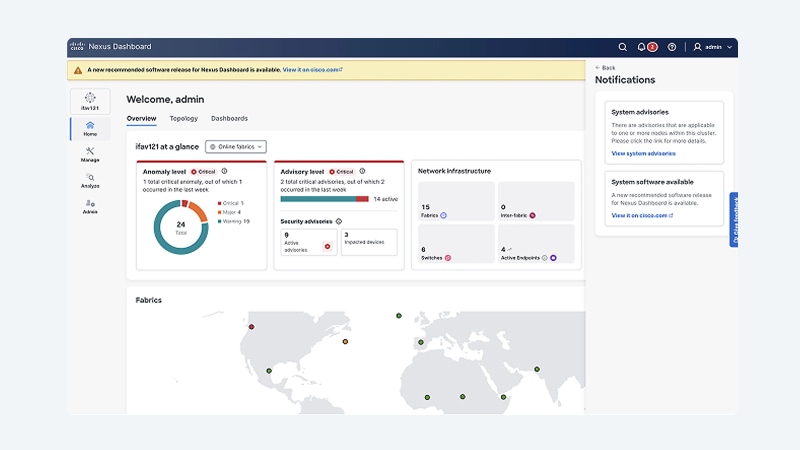Switch to the Topology tab
This screenshot has height=450, width=800.
pos(184,118)
